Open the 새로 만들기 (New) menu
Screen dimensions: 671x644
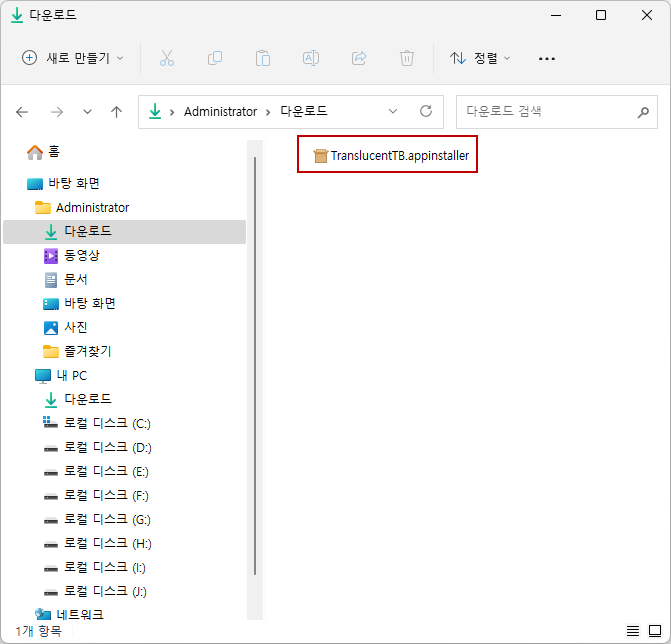click(x=73, y=58)
